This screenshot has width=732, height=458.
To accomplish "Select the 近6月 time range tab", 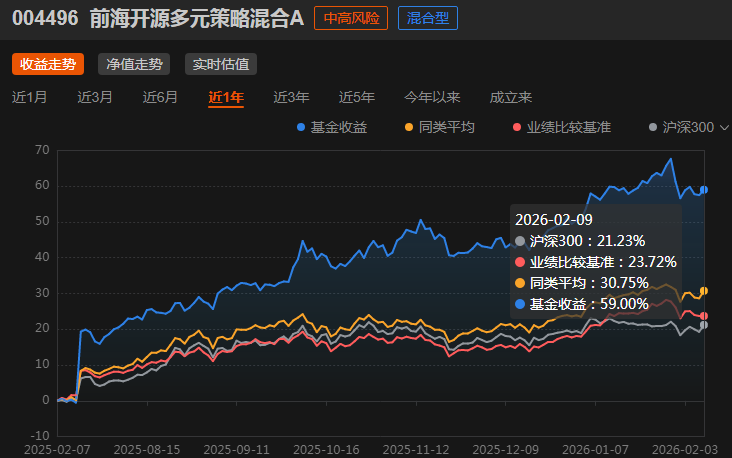I will 160,97.
